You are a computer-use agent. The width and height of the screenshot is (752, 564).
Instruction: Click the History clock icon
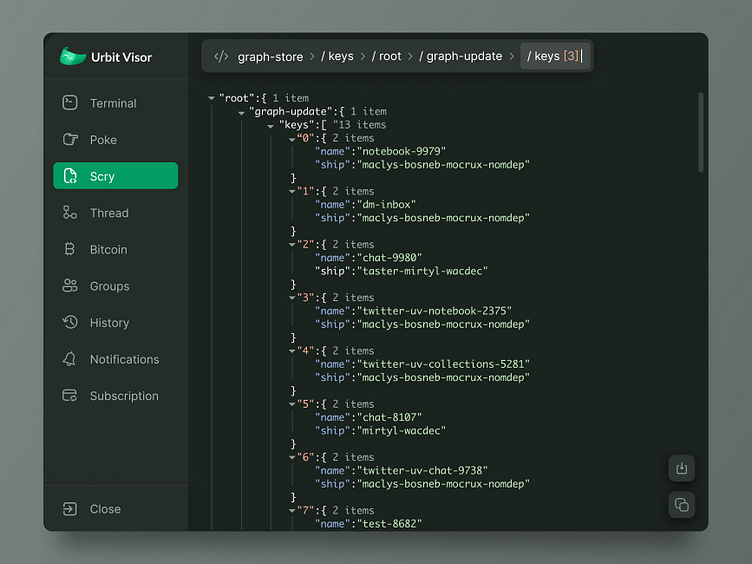(70, 323)
